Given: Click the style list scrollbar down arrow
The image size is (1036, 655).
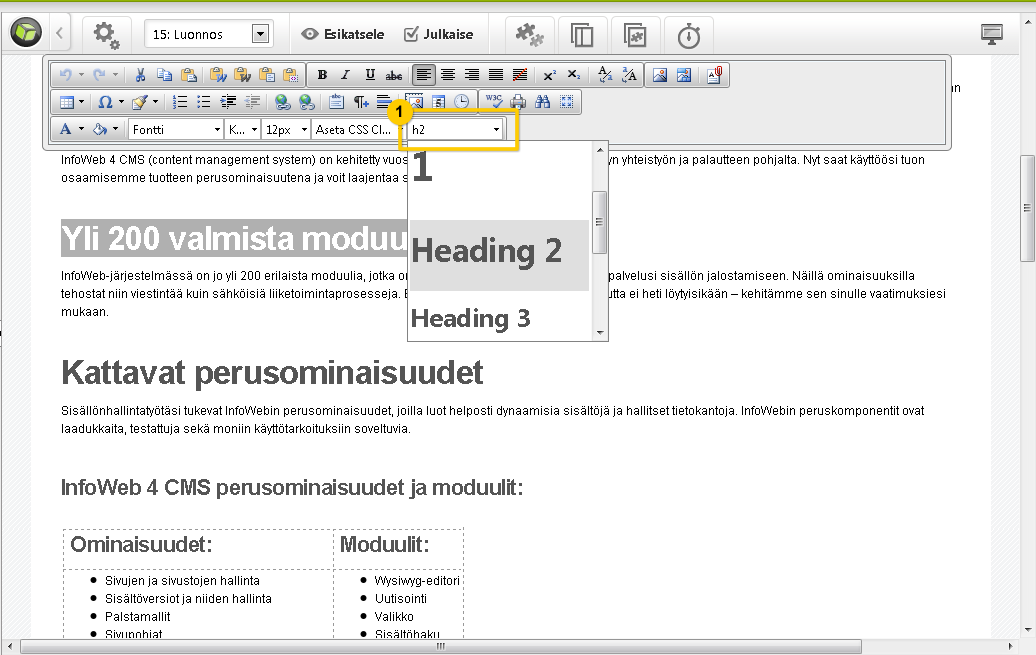Looking at the screenshot, I should (x=600, y=333).
